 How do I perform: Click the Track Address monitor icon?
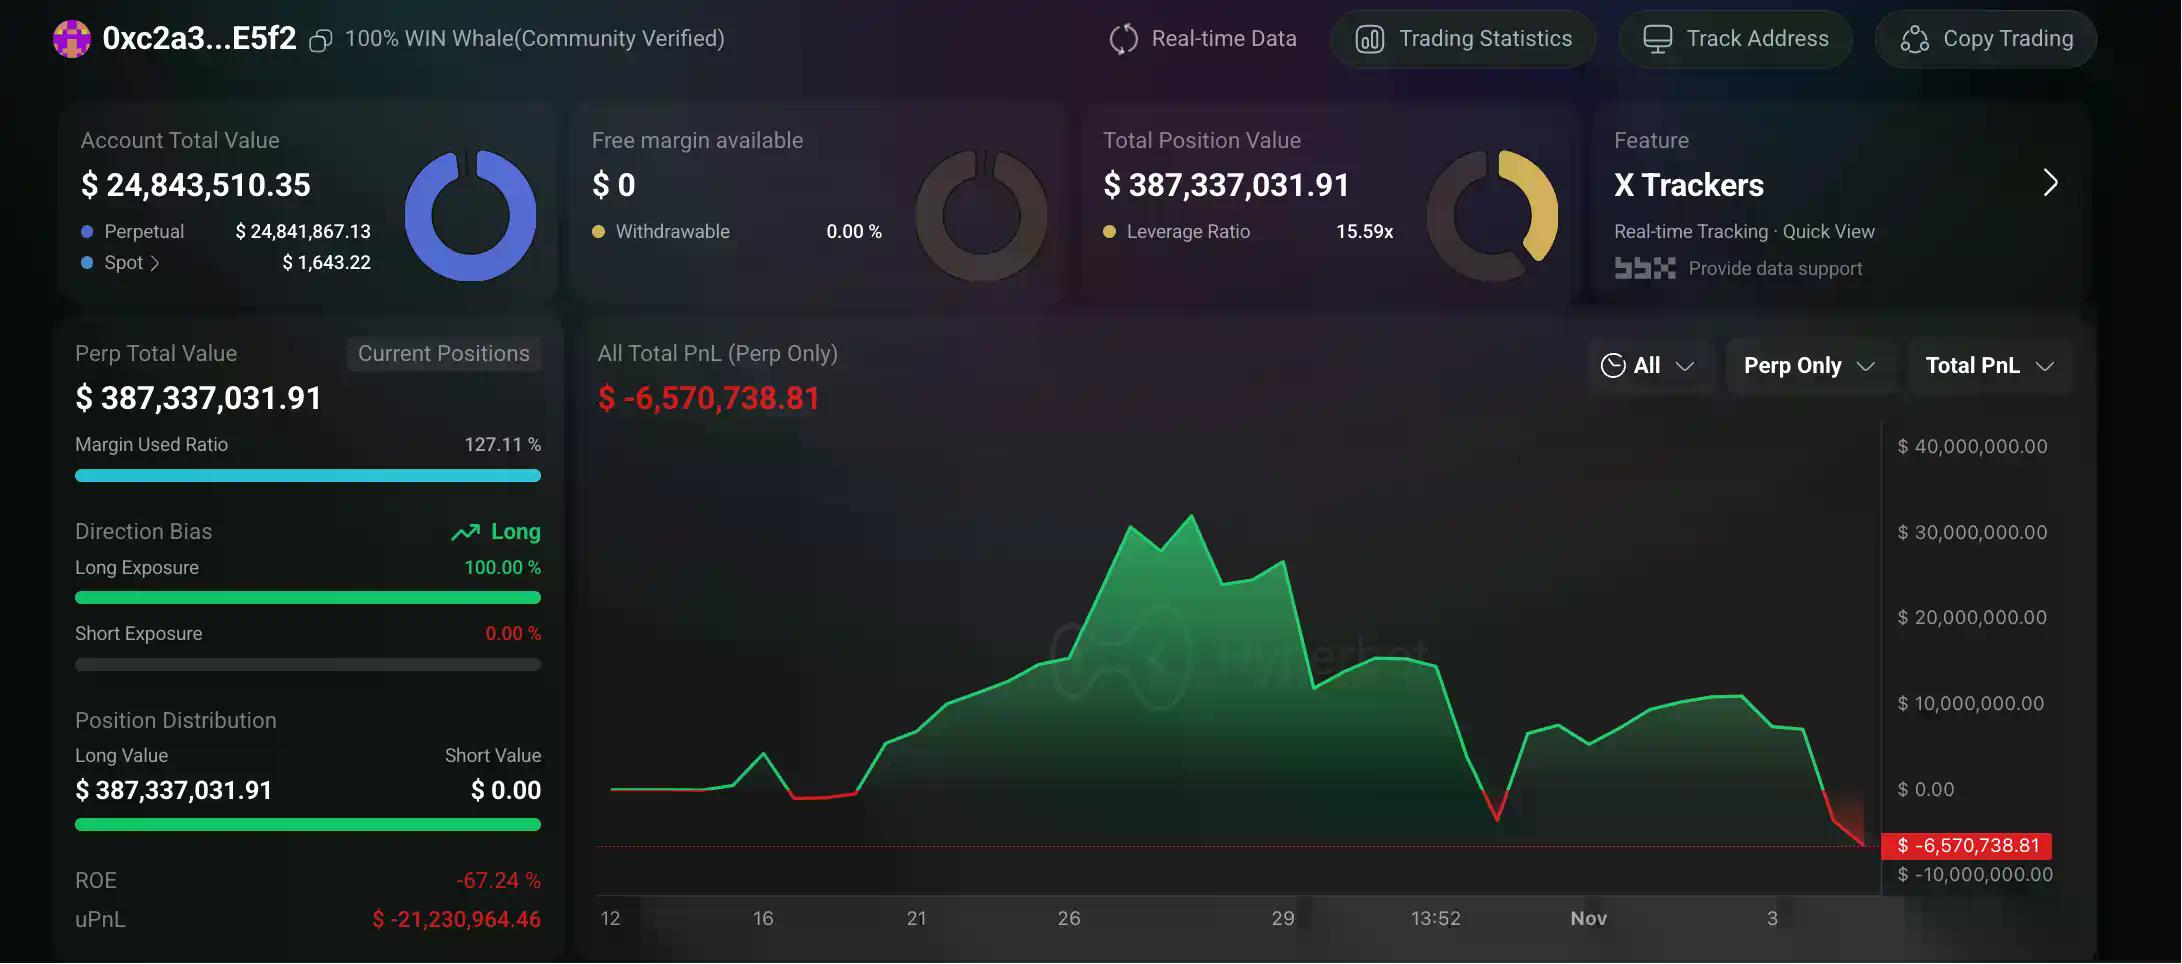(1657, 39)
